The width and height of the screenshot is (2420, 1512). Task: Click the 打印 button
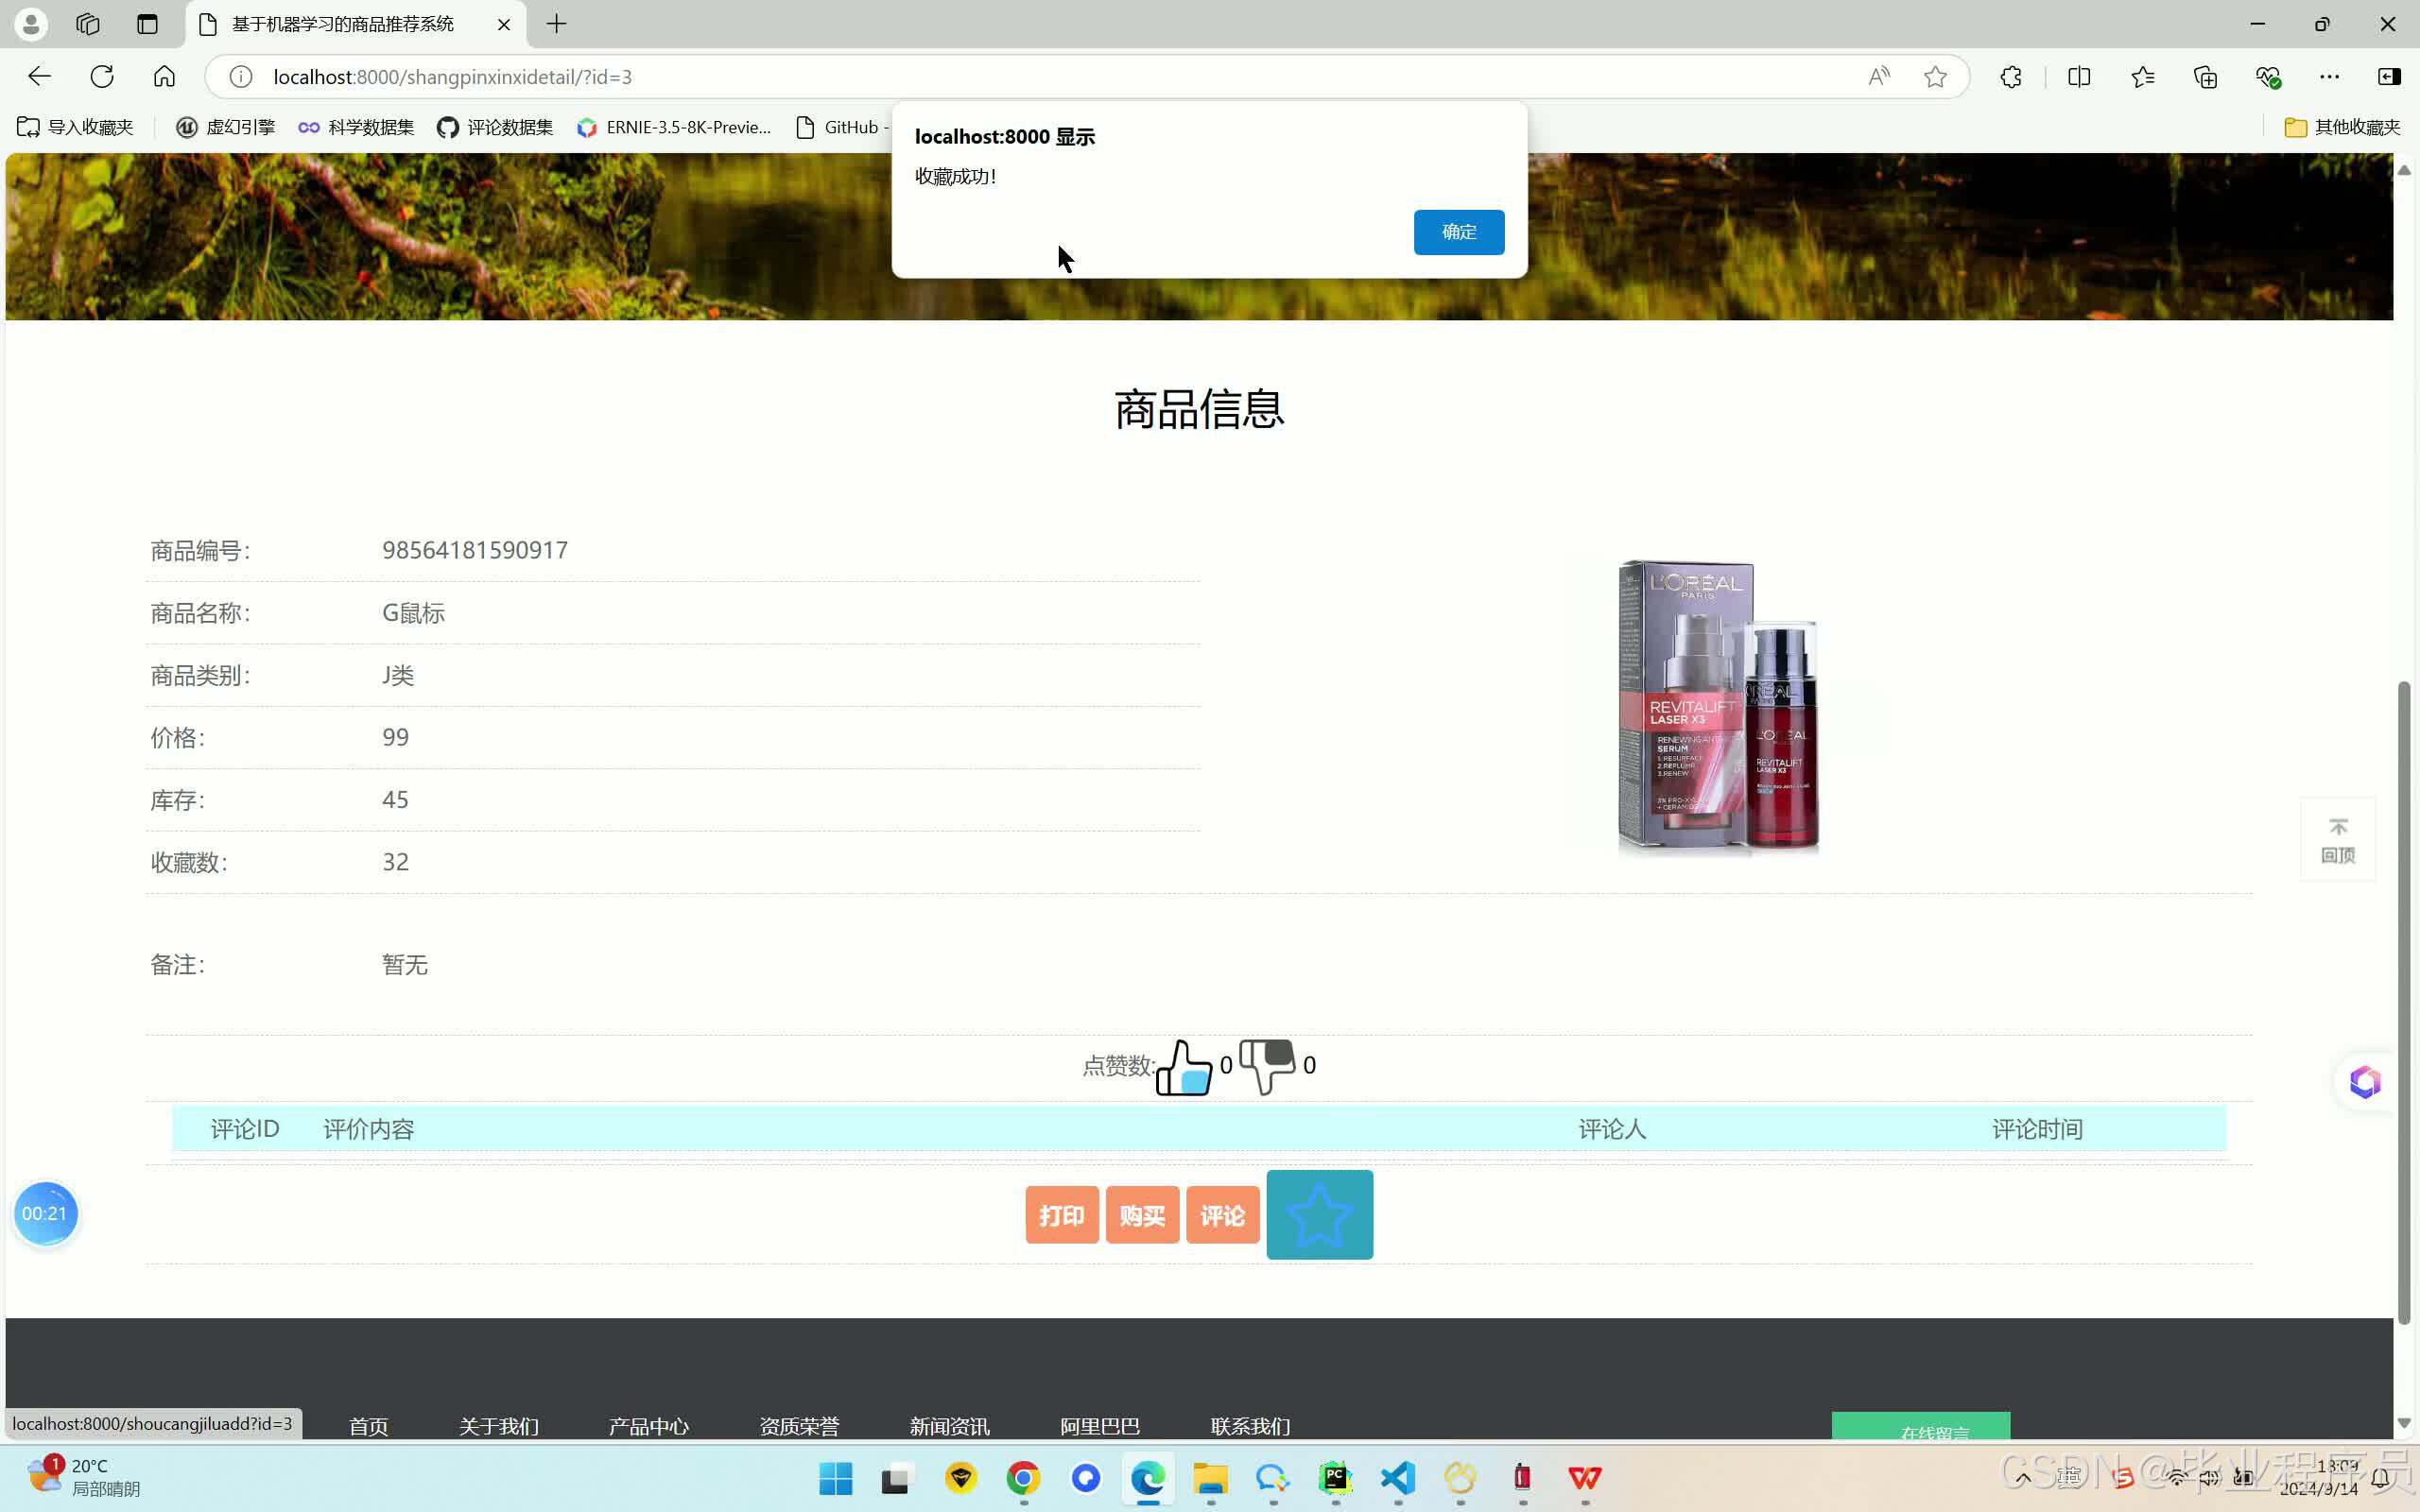pyautogui.click(x=1061, y=1215)
